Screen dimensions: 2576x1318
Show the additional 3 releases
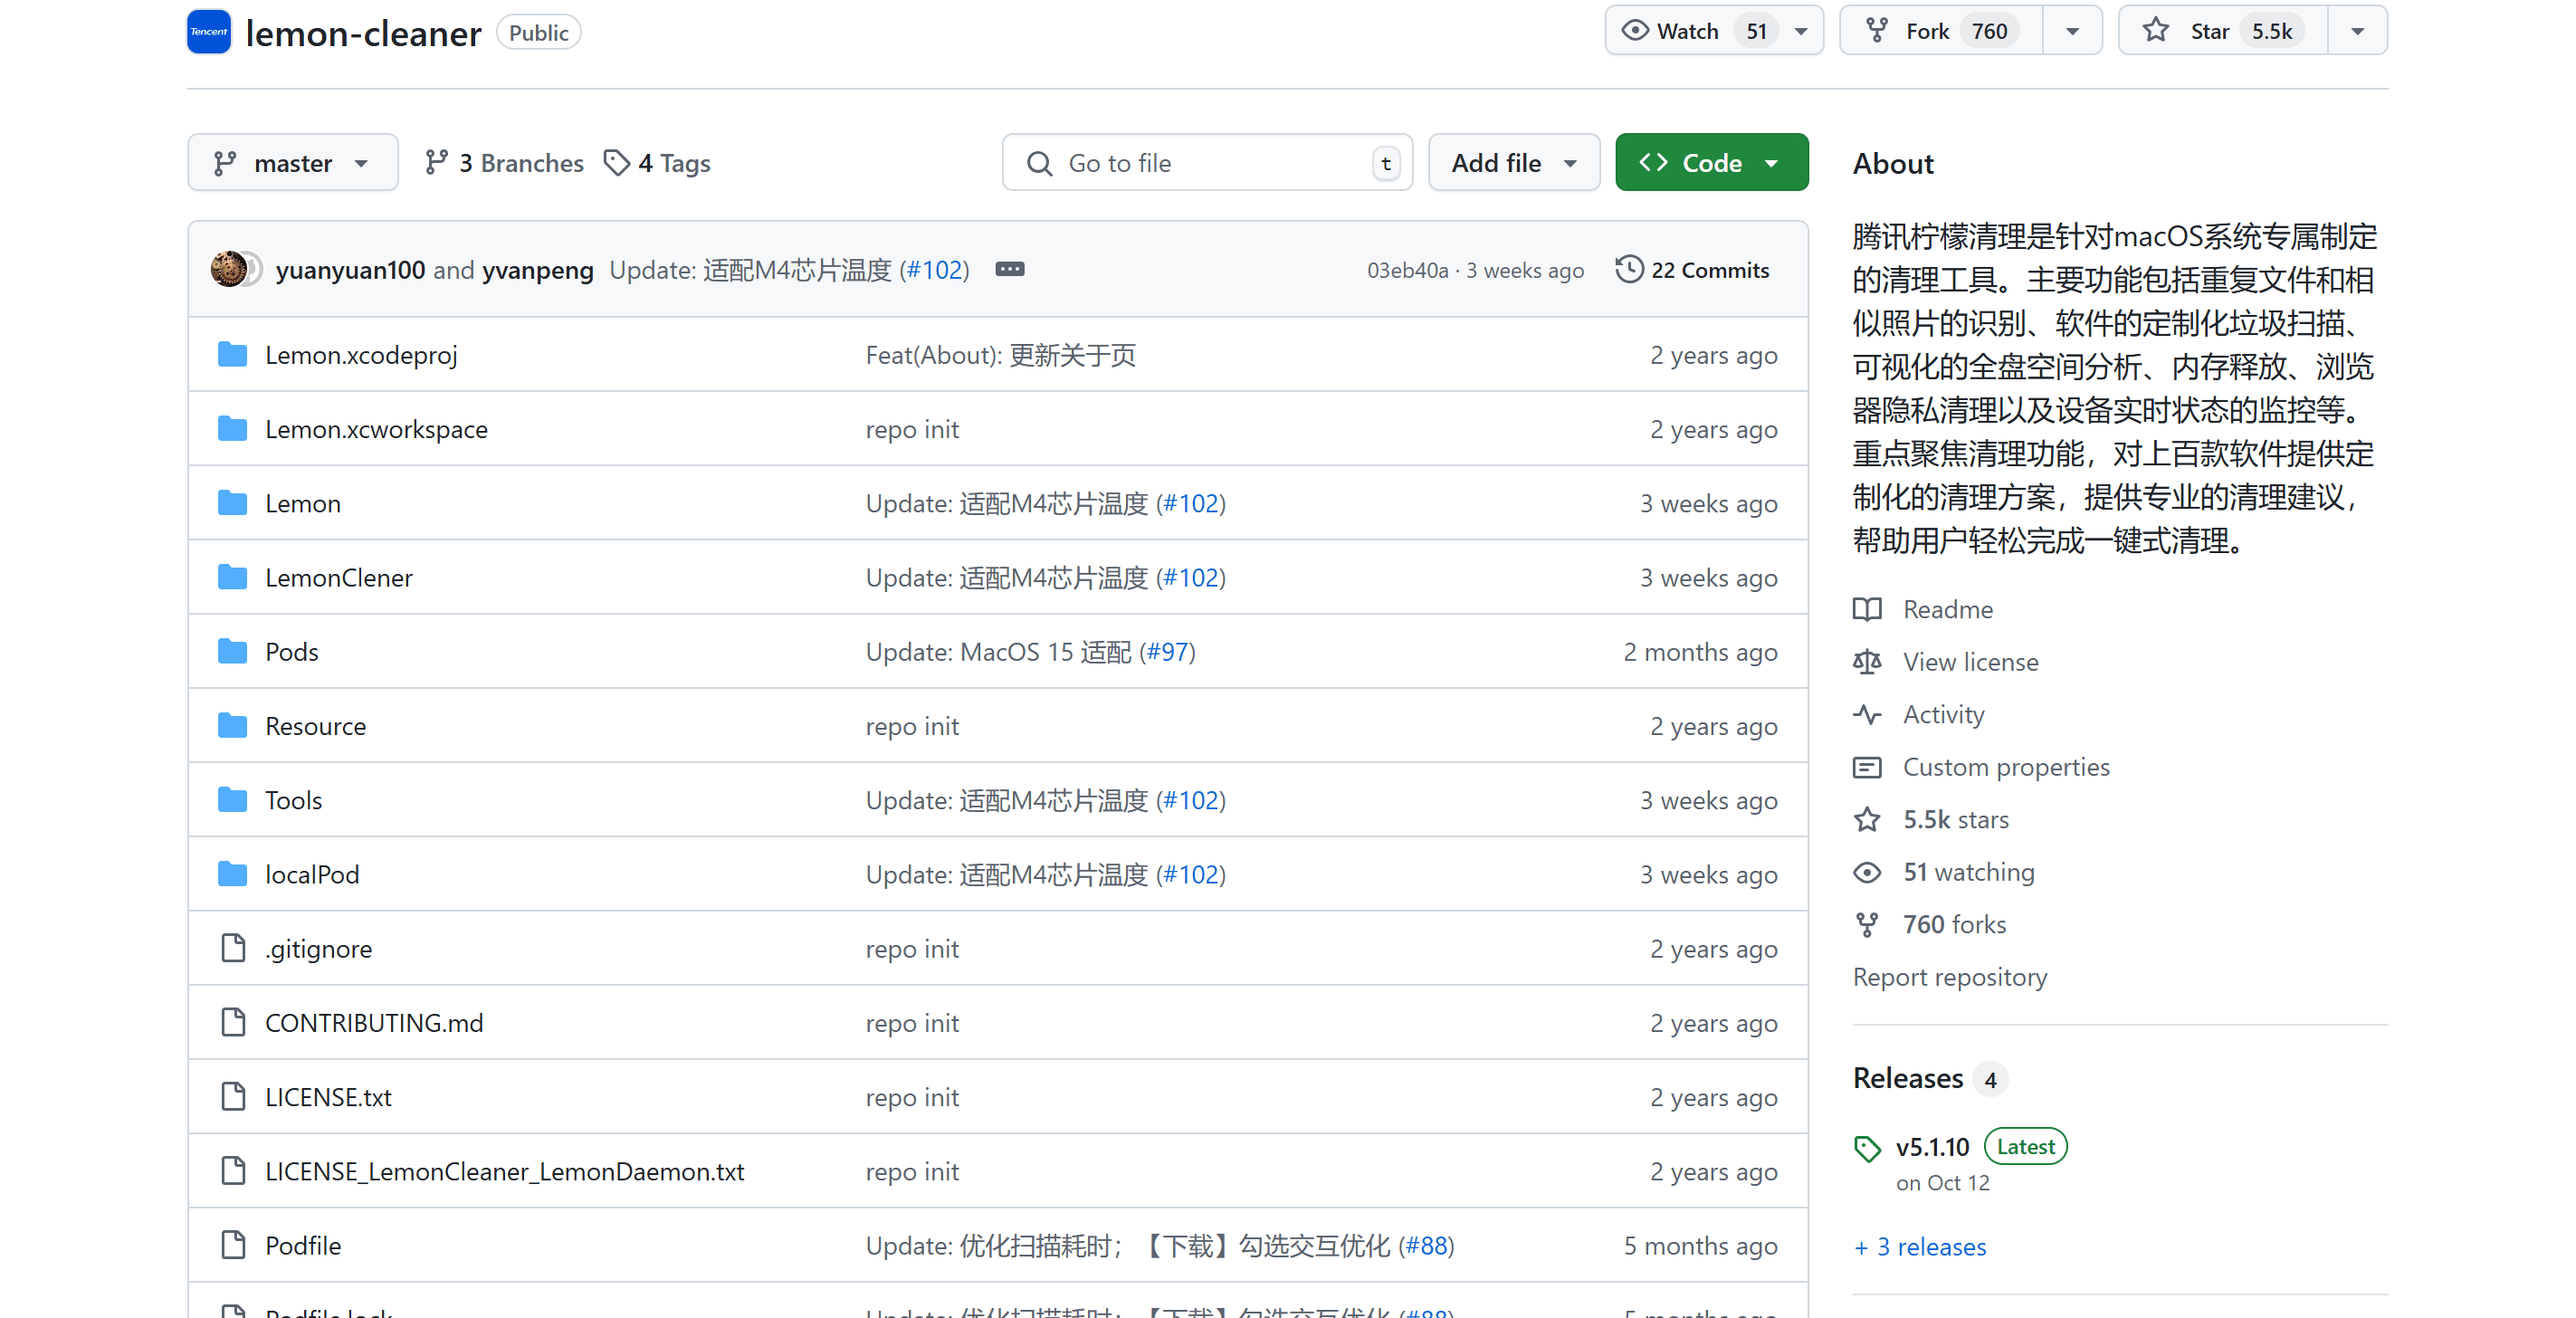point(1920,1247)
